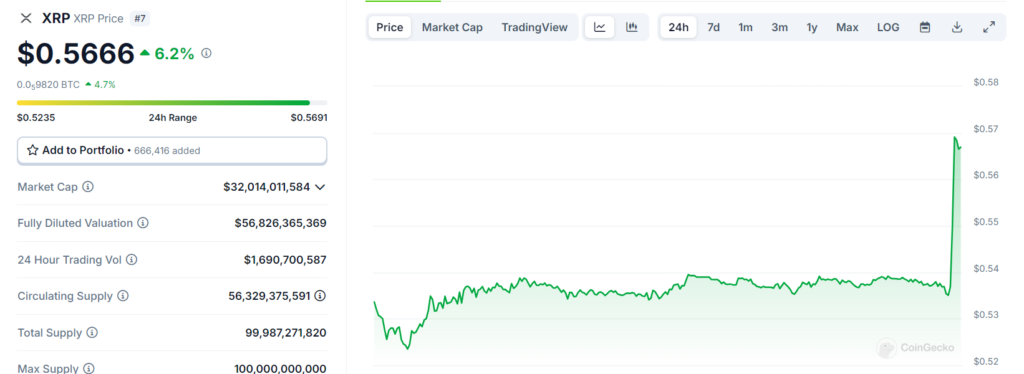Click the price line peak near $0.57
This screenshot has height=374, width=1024.
click(x=955, y=138)
